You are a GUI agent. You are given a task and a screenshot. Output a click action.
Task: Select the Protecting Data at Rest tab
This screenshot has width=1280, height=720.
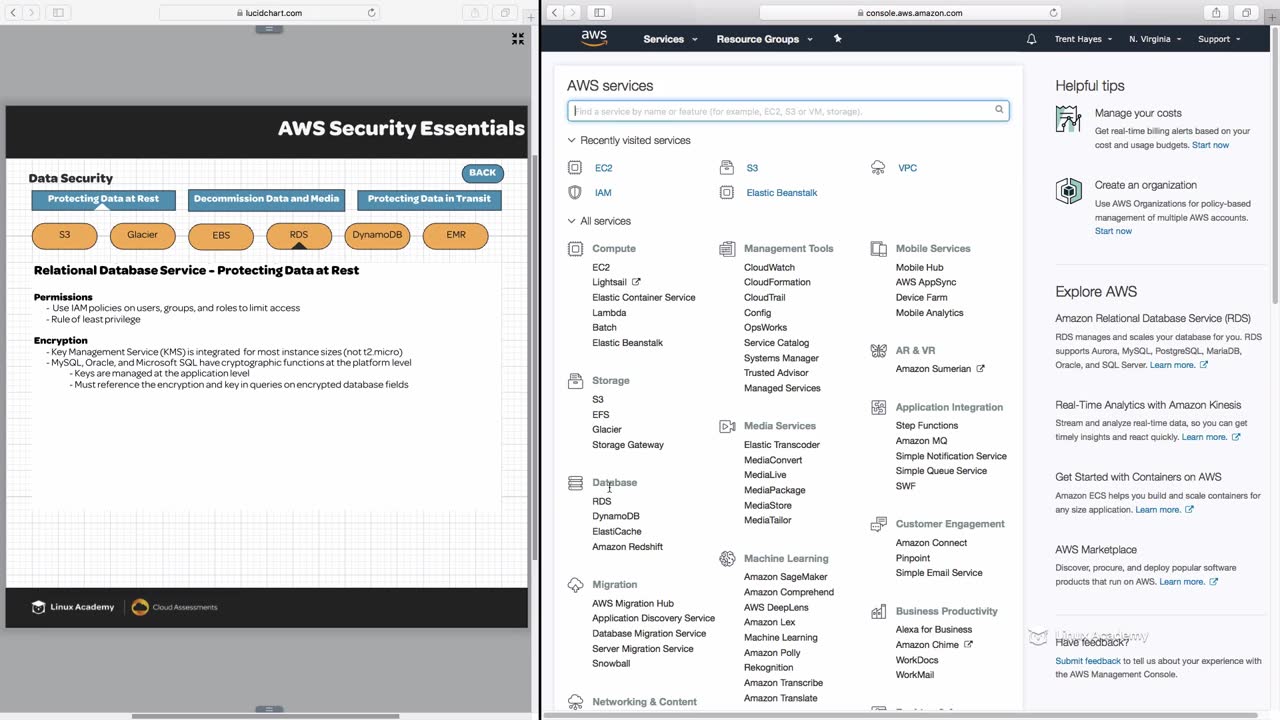[103, 199]
